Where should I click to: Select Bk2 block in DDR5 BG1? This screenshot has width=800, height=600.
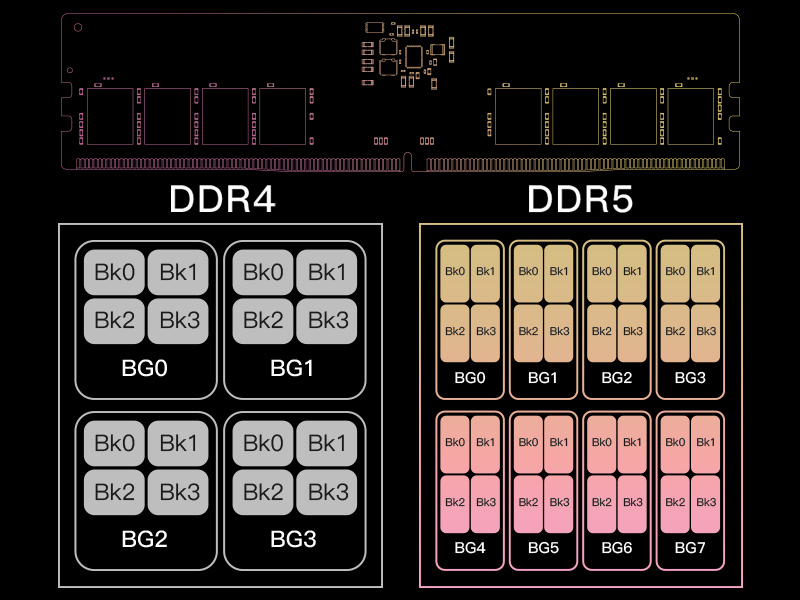point(528,333)
